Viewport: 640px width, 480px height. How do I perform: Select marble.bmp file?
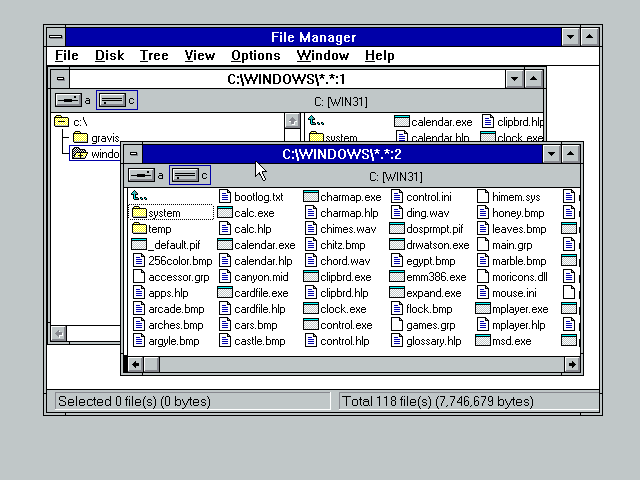click(512, 261)
